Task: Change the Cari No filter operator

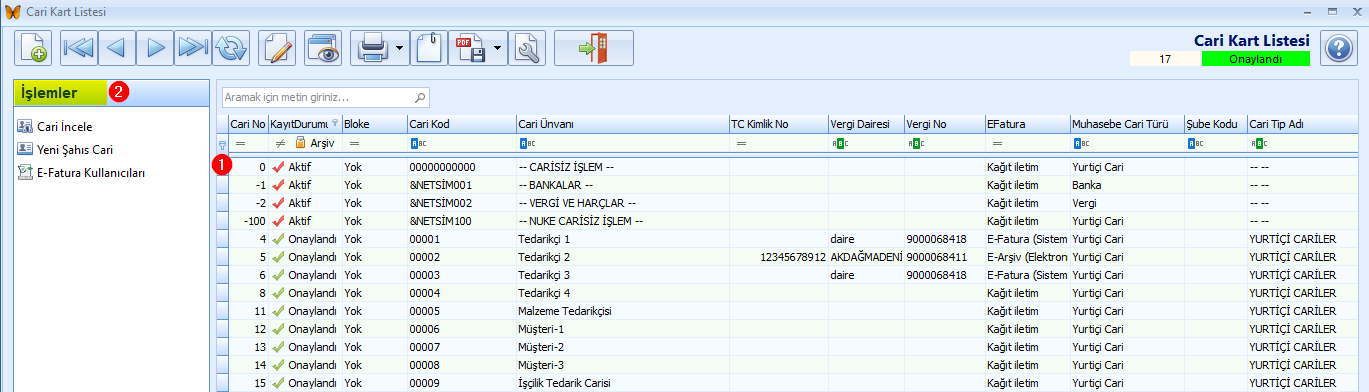Action: pos(240,143)
